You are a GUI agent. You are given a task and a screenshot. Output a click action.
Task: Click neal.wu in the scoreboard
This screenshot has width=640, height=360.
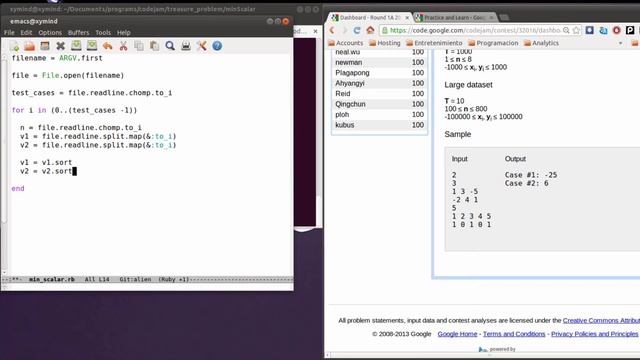[347, 52]
